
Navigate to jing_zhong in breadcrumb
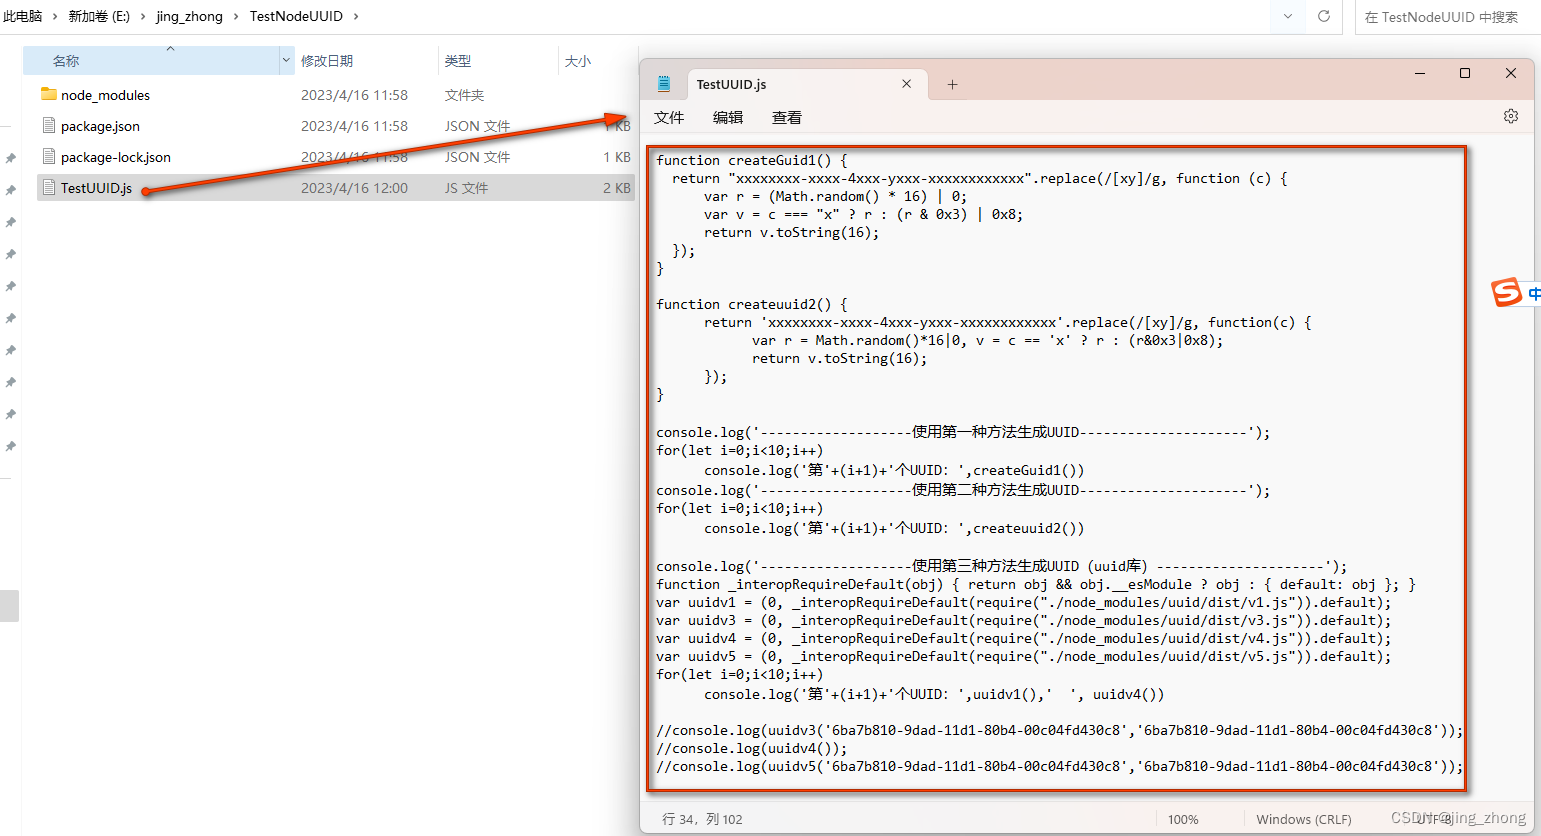pos(189,16)
